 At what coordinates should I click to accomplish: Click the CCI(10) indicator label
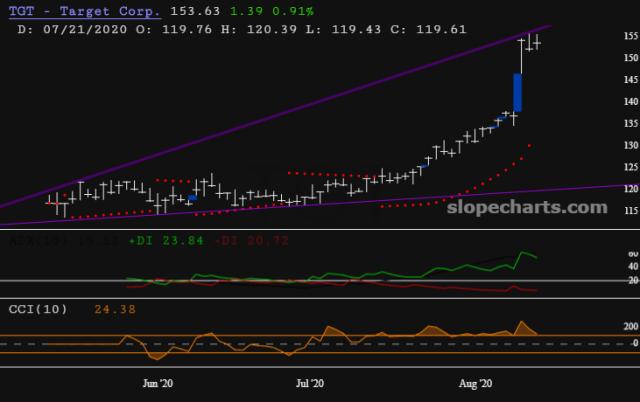coord(38,309)
